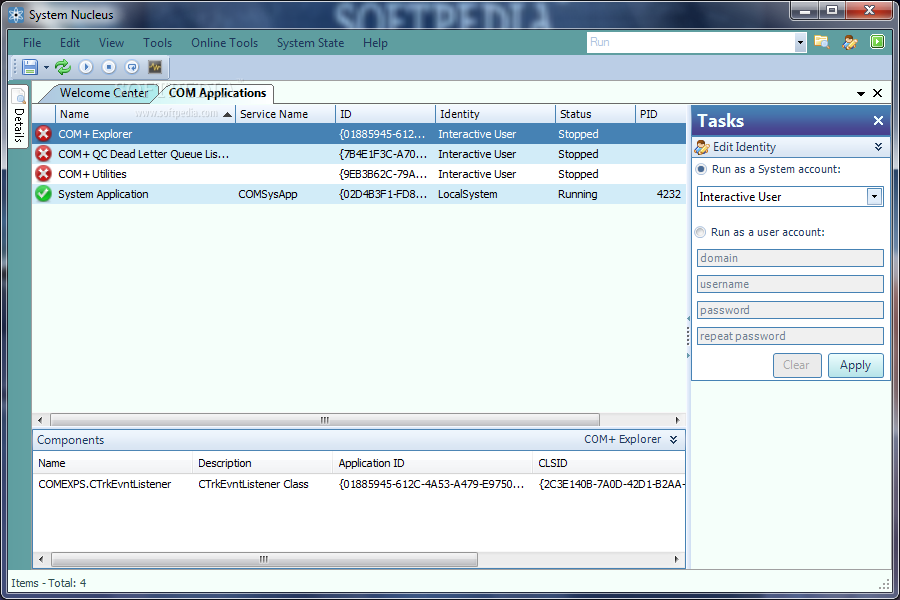Open the Save button dropdown arrow
Viewport: 900px width, 600px height.
46,68
